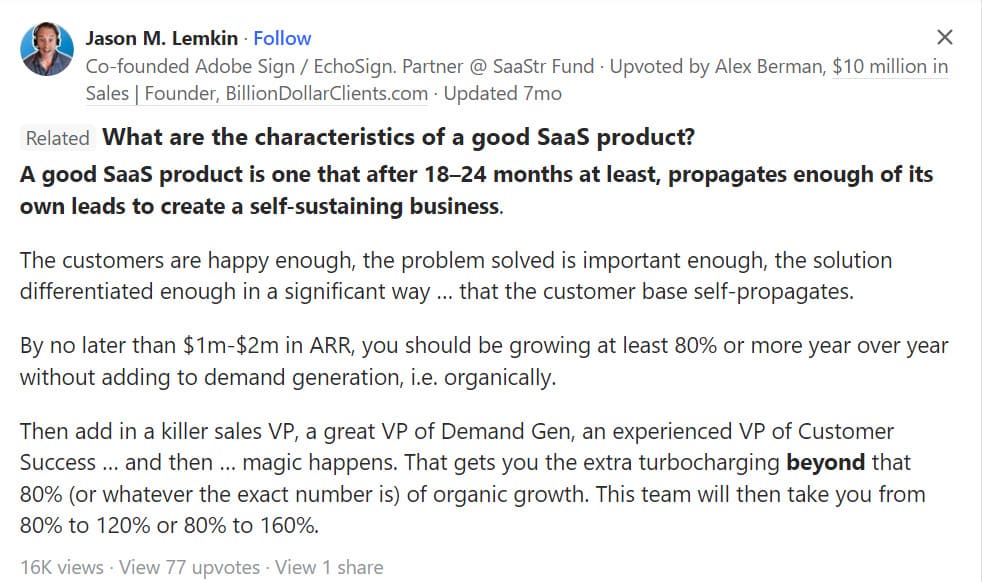The image size is (982, 582).
Task: Click the BillionDollarClients.com credential text
Action: [x=326, y=93]
